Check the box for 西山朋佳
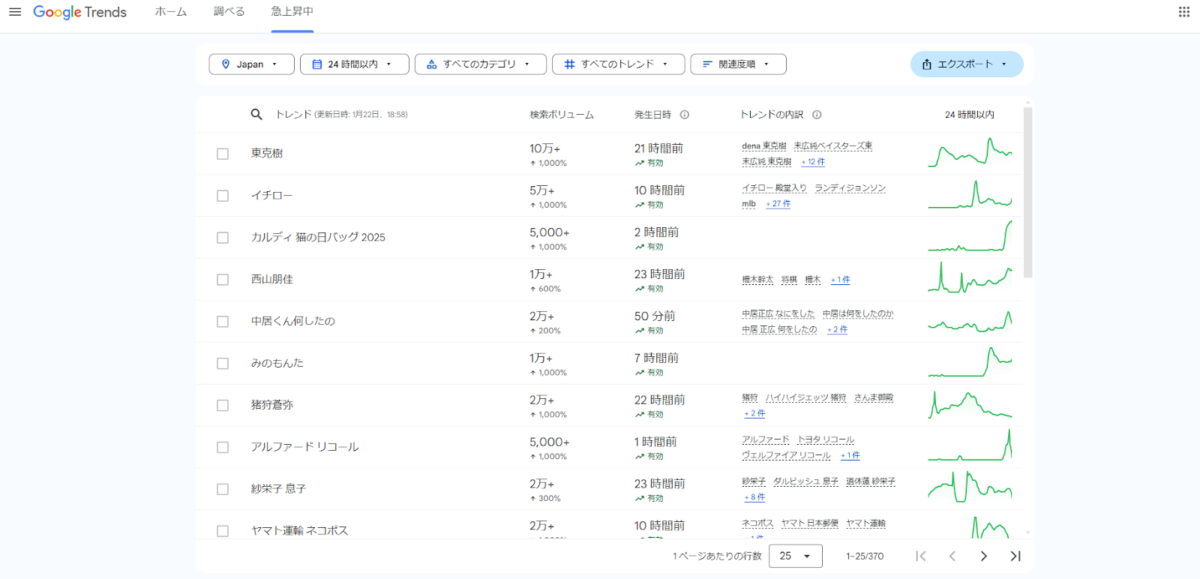The width and height of the screenshot is (1200, 579). (223, 280)
